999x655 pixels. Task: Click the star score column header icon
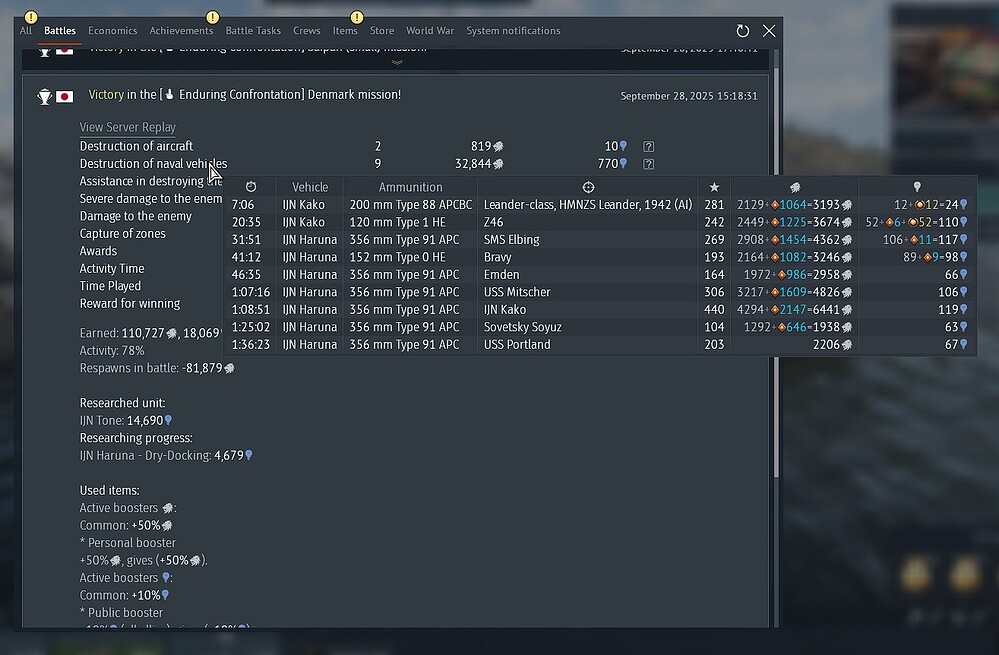coord(714,187)
